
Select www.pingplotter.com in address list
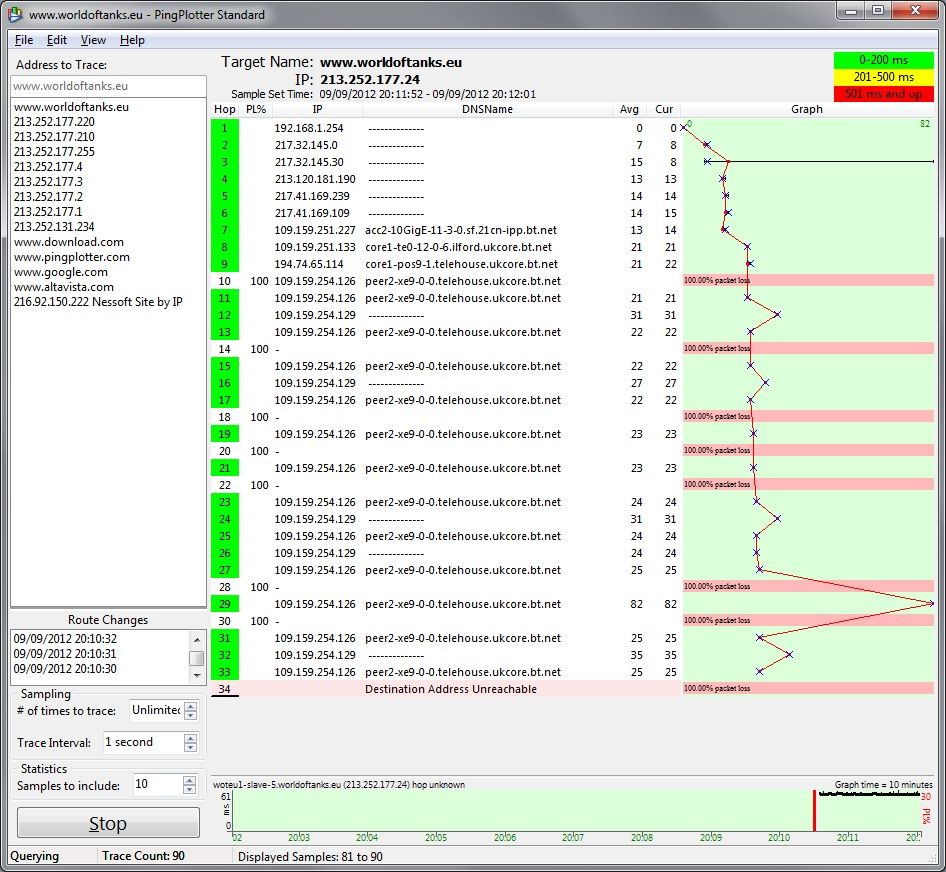(72, 257)
